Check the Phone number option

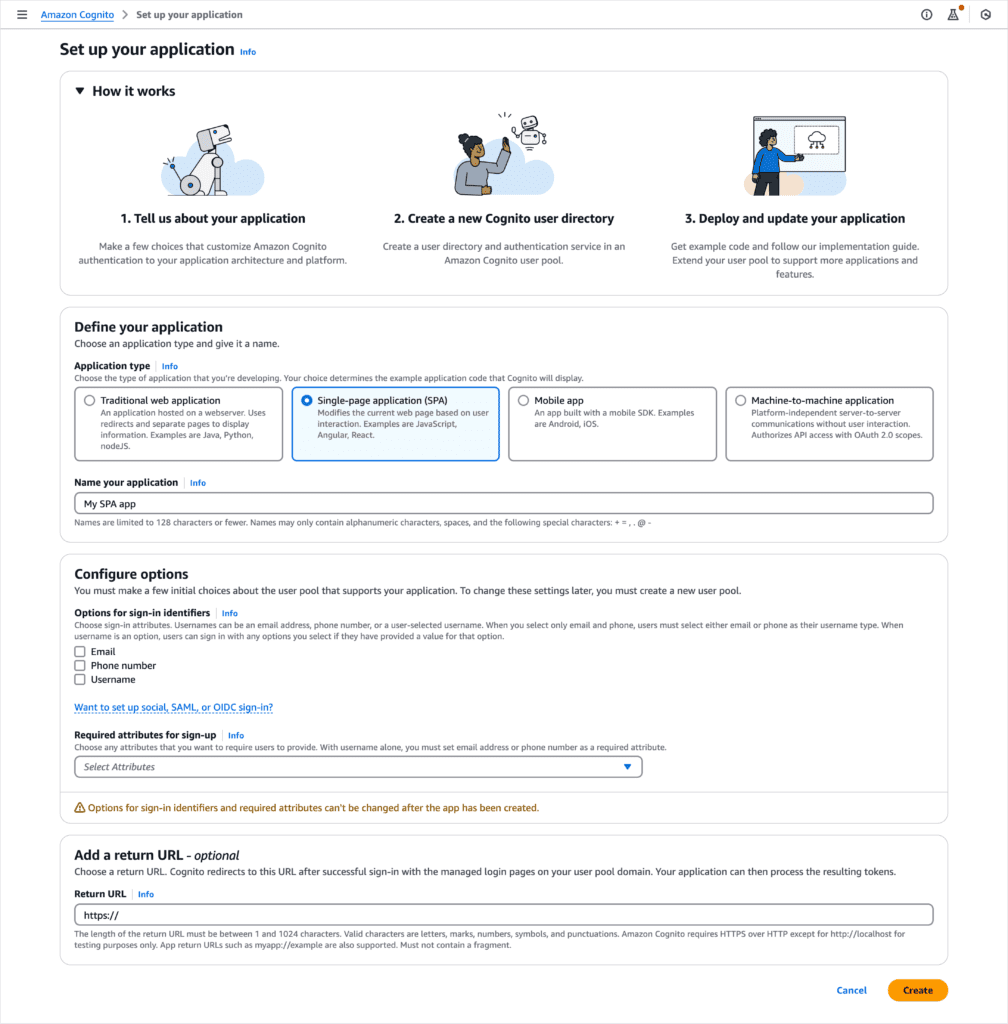pos(80,665)
